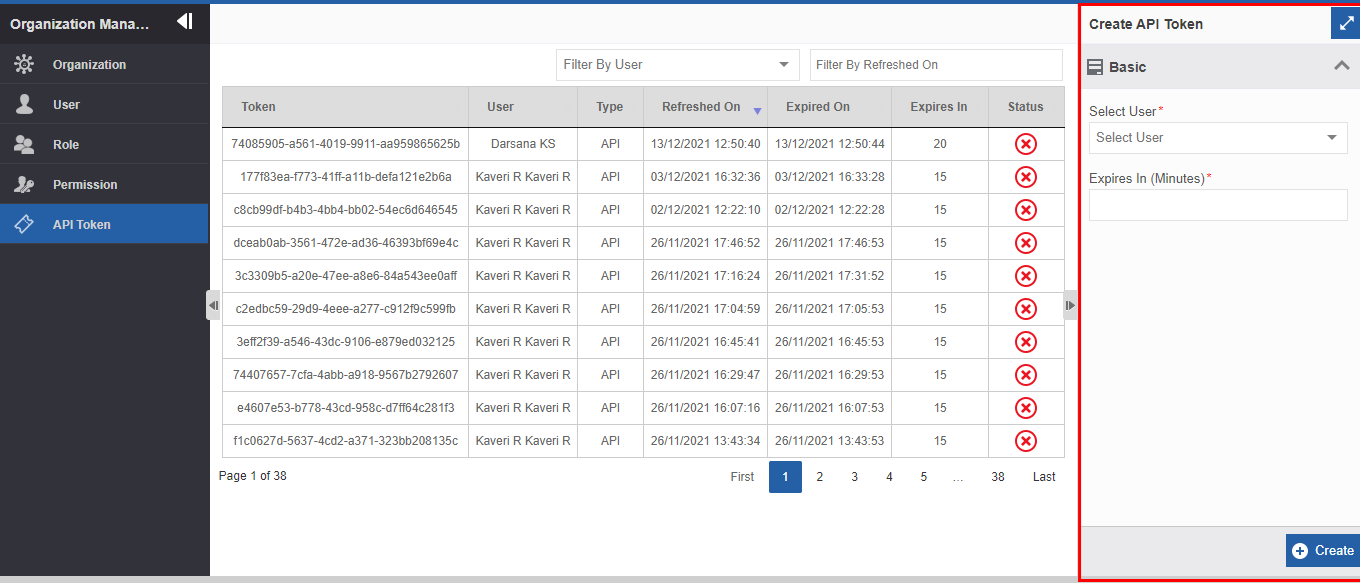This screenshot has width=1360, height=583.
Task: Click status icon for token 74407657-7cfa
Action: coord(1026,375)
